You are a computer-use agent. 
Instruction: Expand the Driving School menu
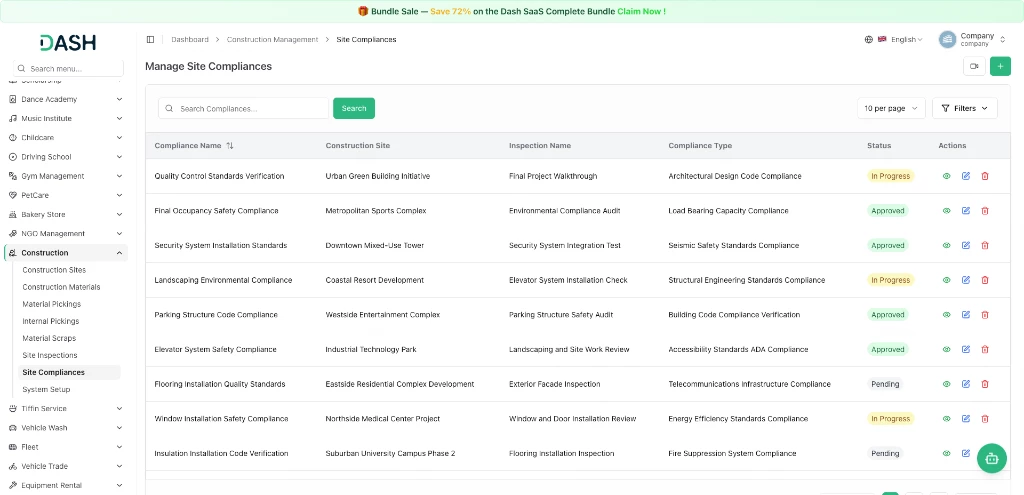(66, 157)
